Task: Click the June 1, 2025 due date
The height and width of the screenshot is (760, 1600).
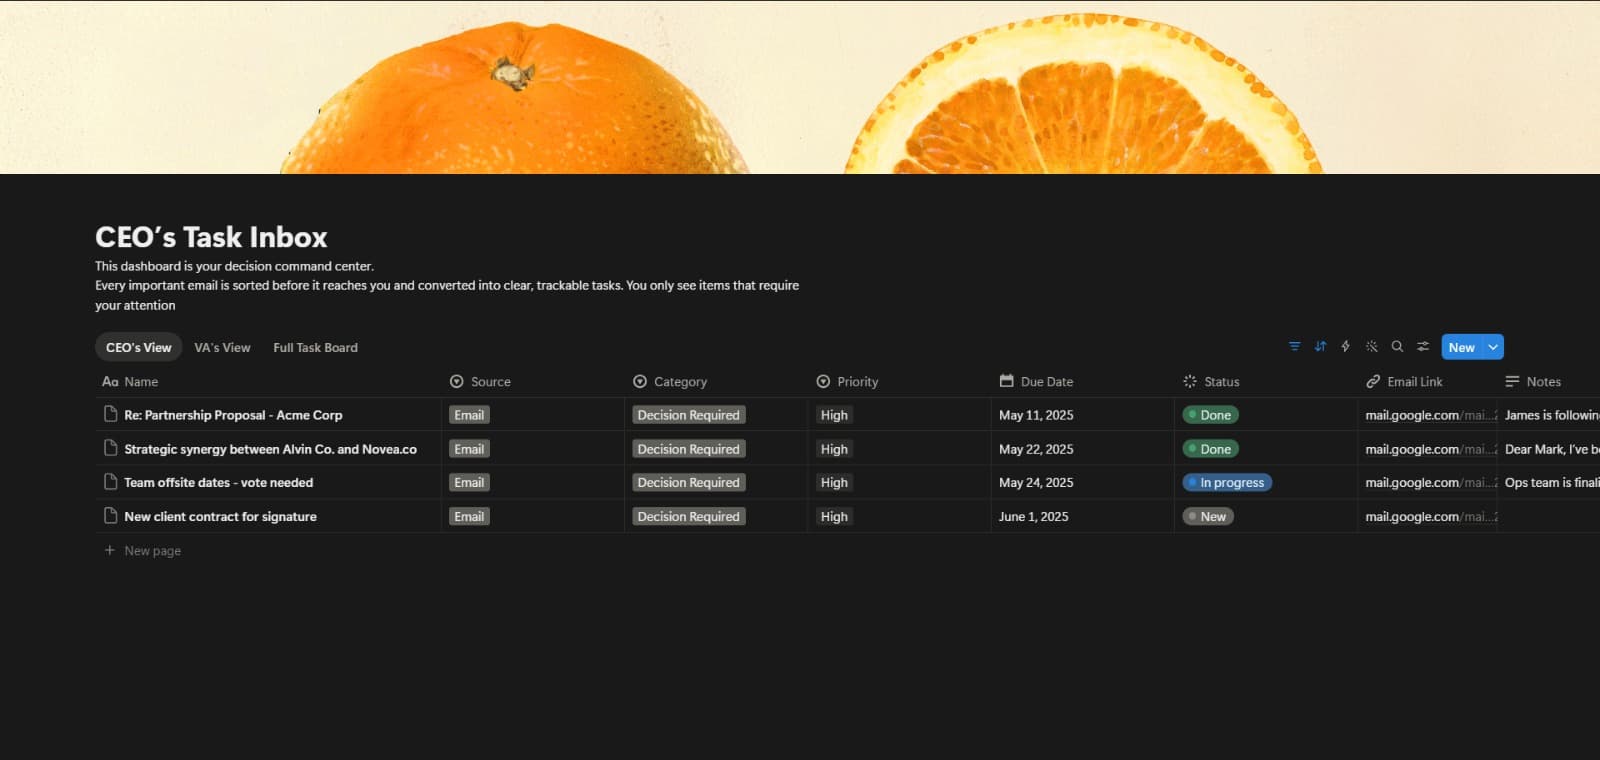Action: click(x=1033, y=516)
